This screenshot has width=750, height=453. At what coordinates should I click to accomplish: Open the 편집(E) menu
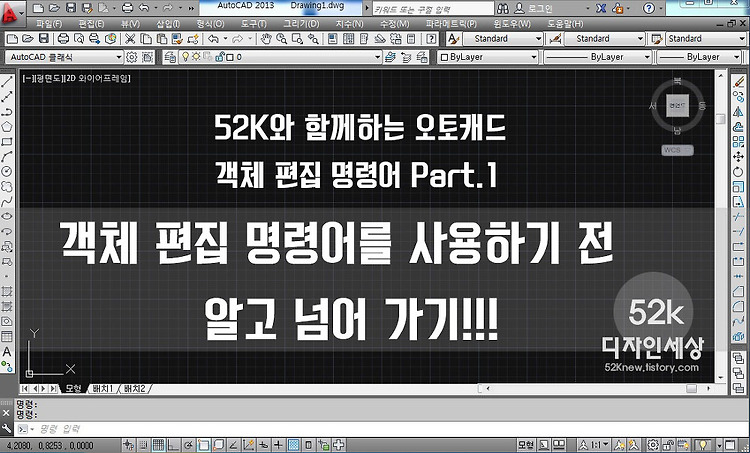pyautogui.click(x=91, y=23)
